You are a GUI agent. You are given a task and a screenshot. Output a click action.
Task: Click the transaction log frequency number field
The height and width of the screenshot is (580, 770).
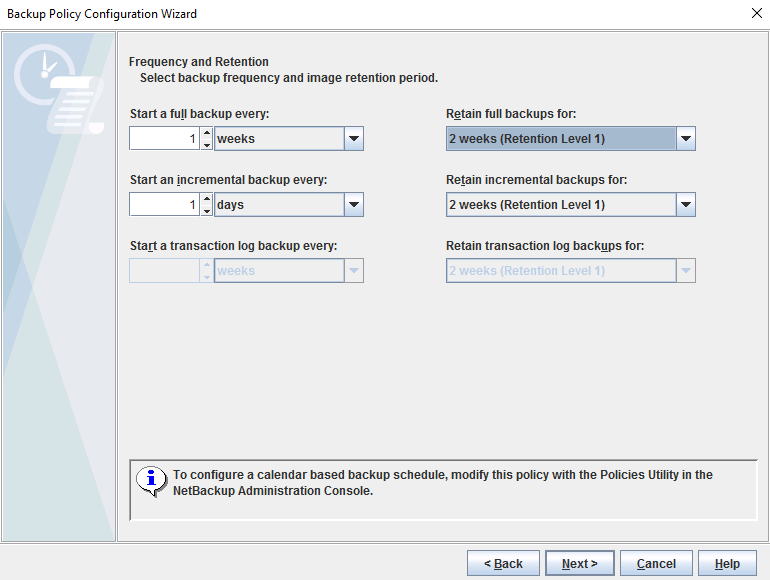[165, 271]
